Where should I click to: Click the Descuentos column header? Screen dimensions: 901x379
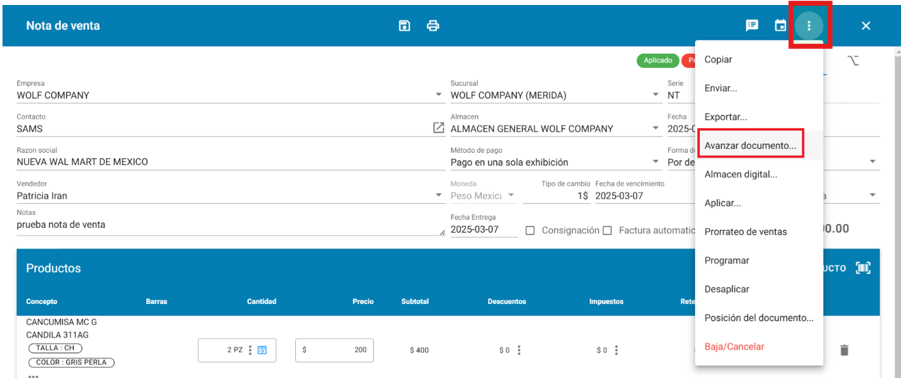tap(507, 301)
